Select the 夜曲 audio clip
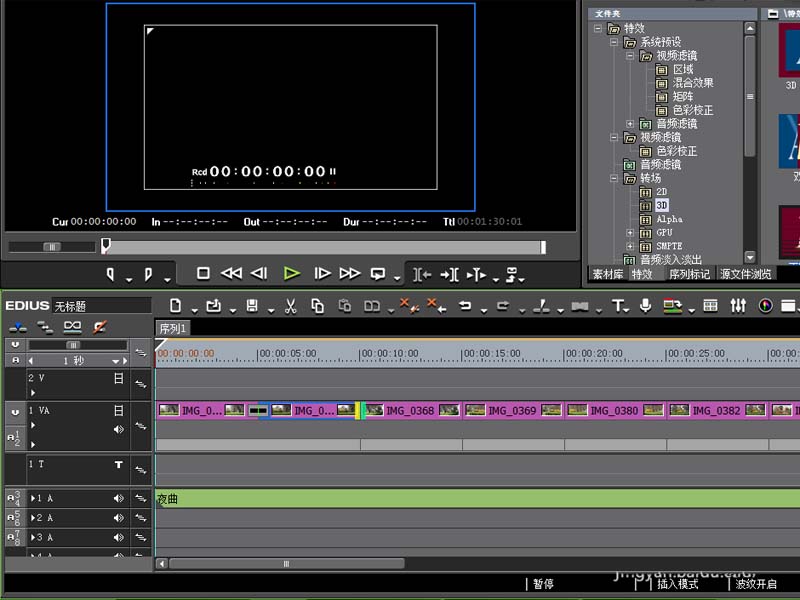 pos(478,499)
